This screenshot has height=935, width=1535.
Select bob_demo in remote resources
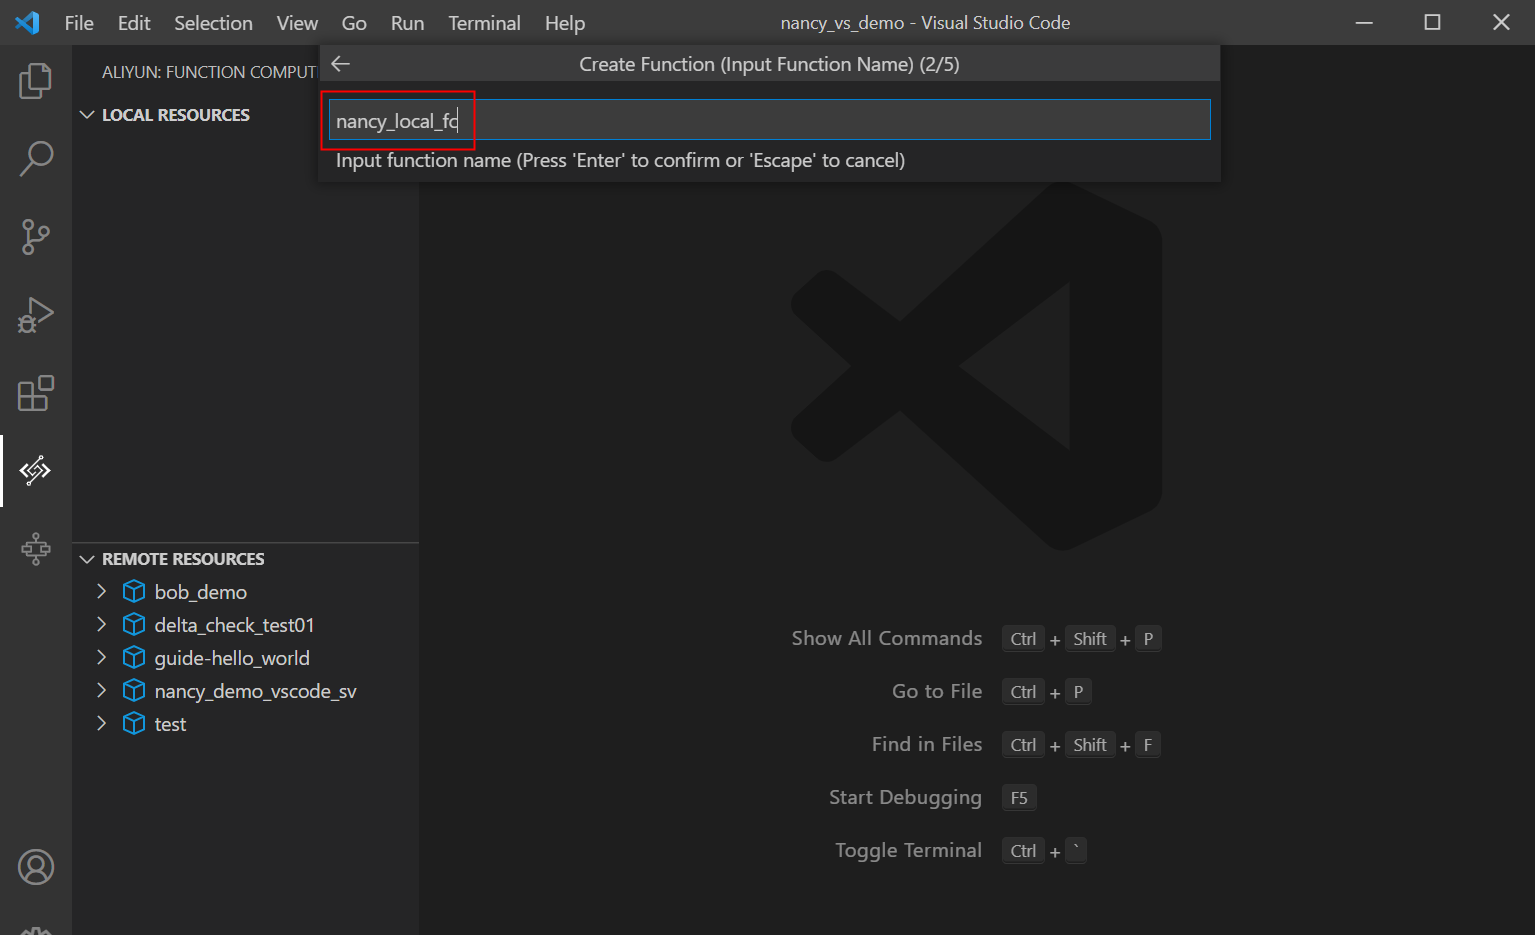245,592
